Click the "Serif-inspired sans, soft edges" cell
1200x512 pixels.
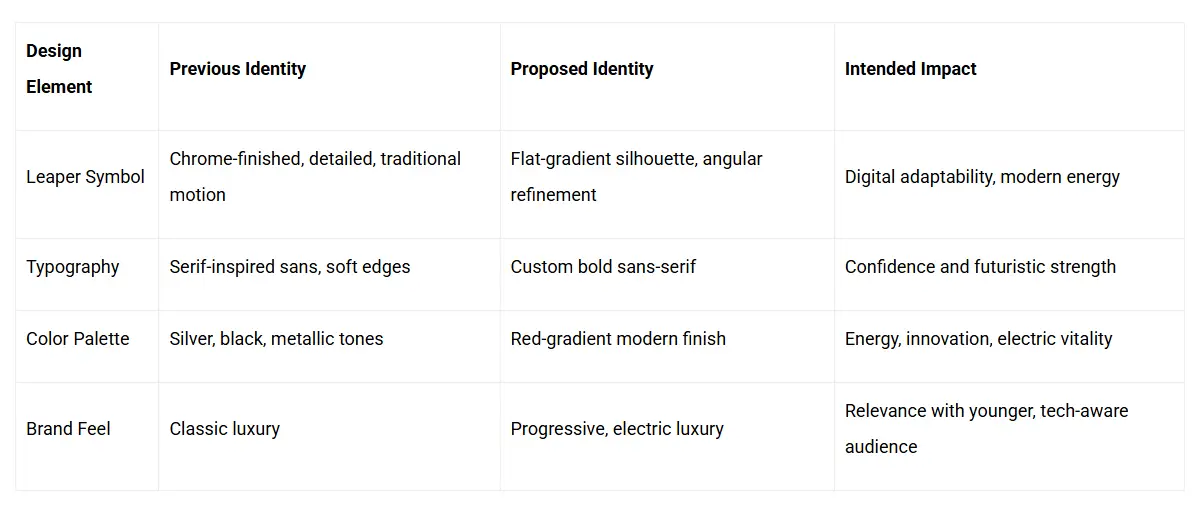coord(290,267)
